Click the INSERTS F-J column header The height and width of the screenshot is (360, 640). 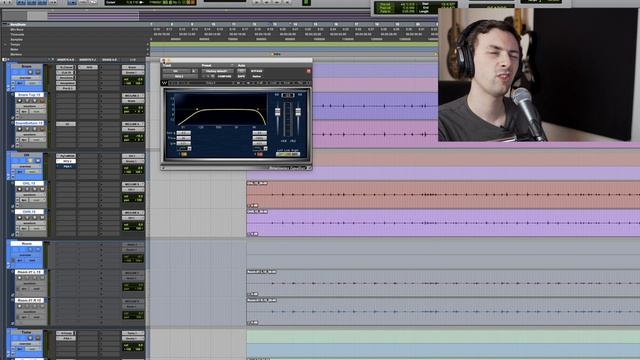pyautogui.click(x=87, y=60)
